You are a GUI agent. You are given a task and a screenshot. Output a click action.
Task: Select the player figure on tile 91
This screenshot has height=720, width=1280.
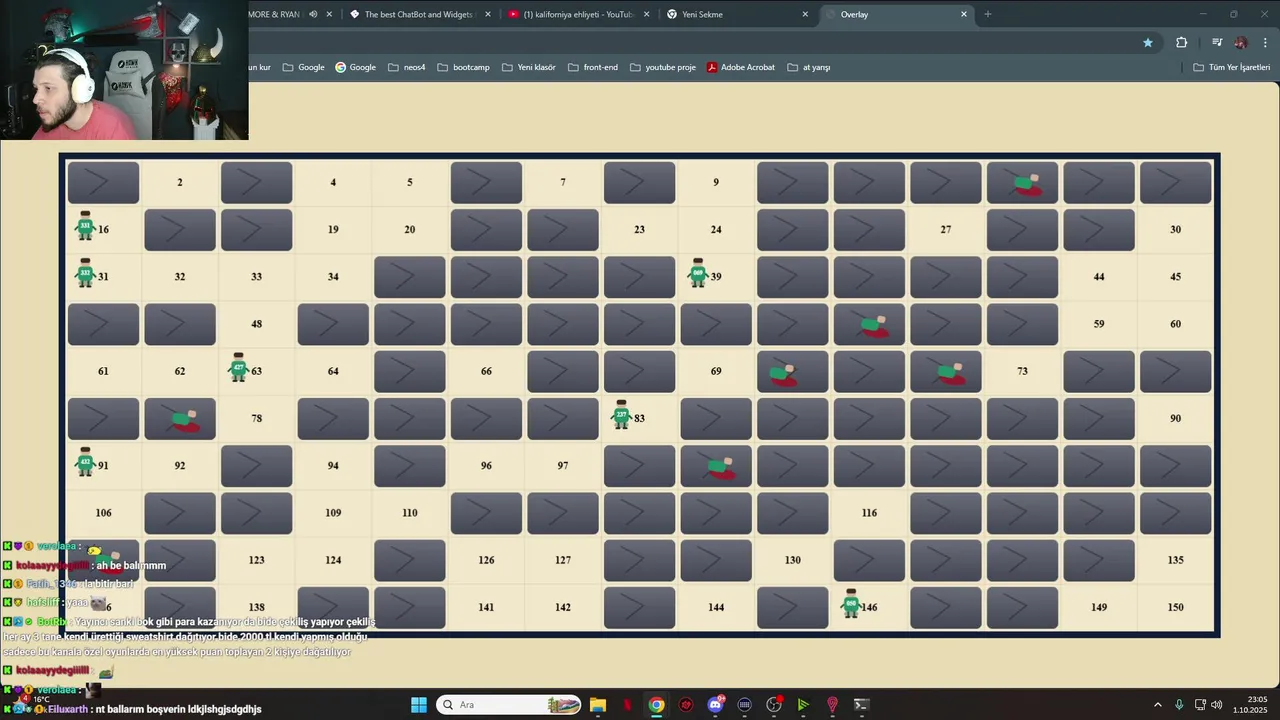coord(85,461)
